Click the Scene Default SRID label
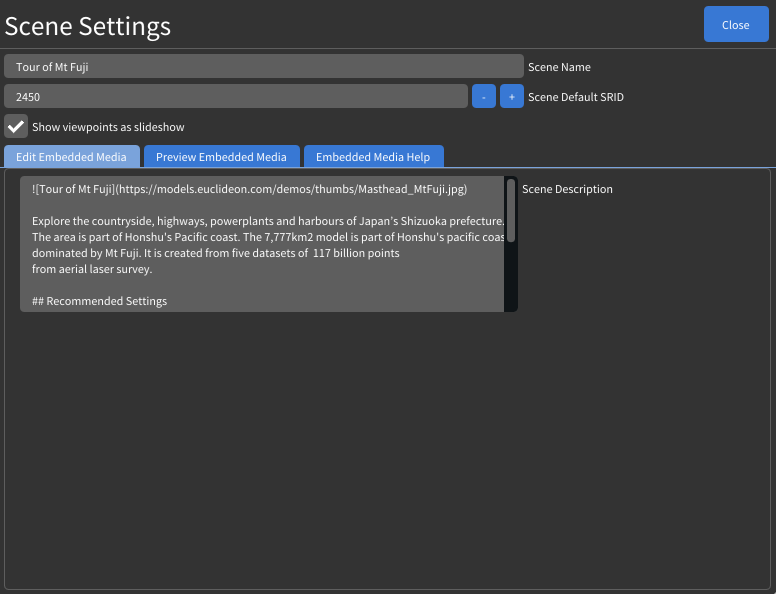Image resolution: width=776 pixels, height=594 pixels. [575, 97]
